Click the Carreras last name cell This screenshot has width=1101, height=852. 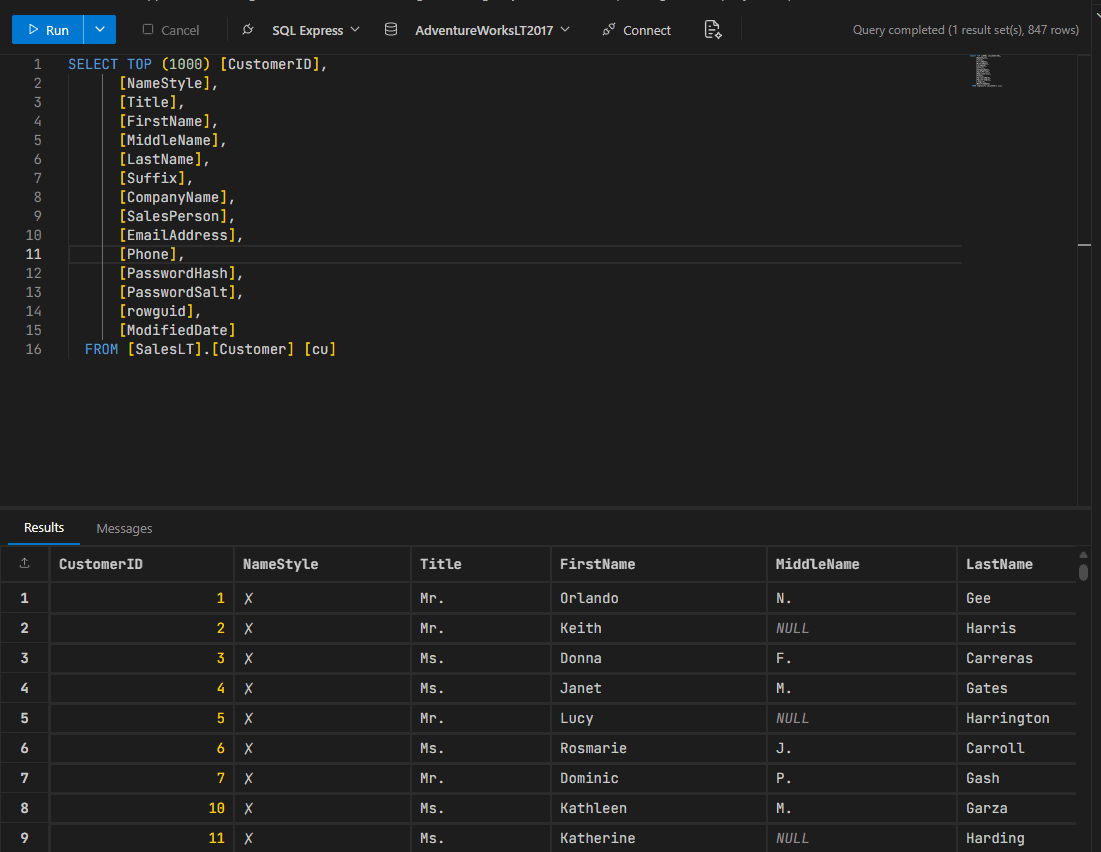1017,658
